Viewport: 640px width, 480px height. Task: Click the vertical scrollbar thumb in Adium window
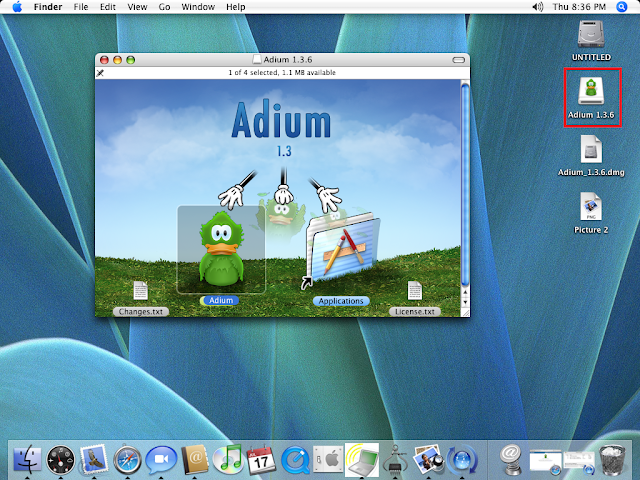[465, 184]
